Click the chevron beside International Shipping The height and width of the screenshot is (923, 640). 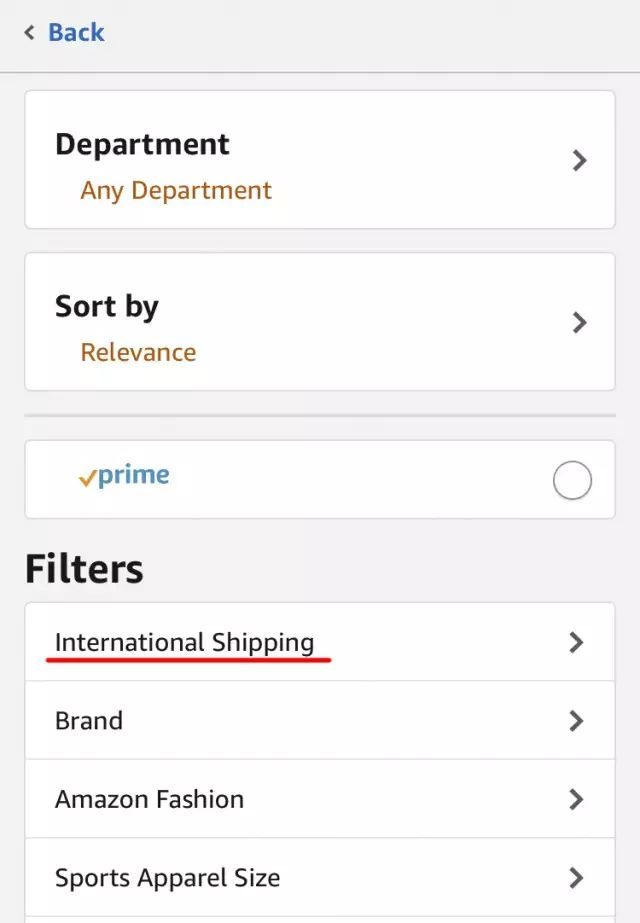(576, 642)
